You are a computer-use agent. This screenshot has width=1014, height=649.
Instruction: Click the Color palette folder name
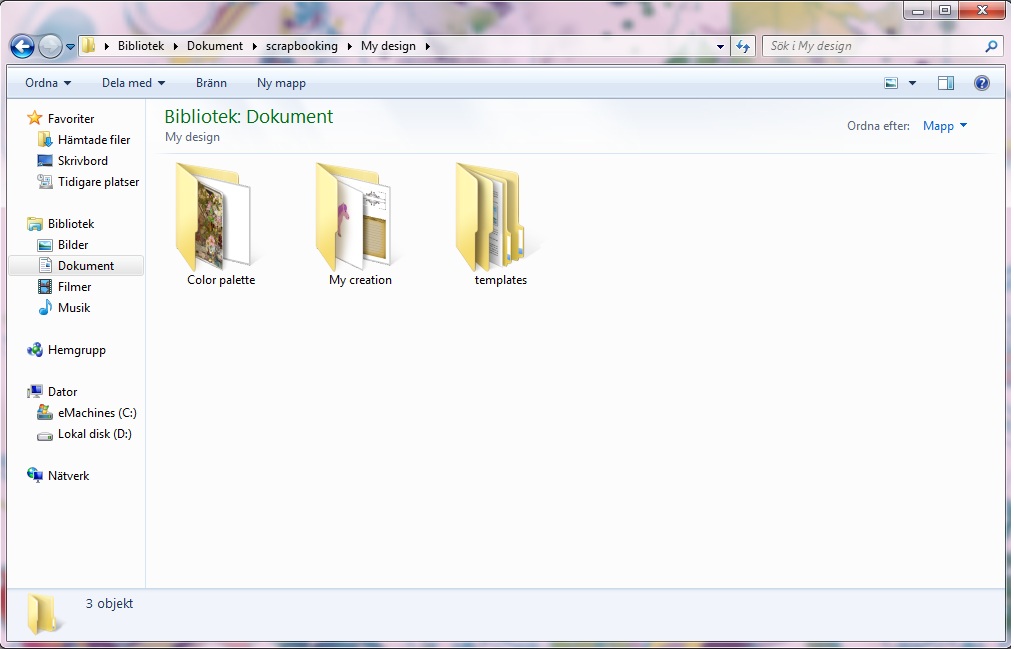tap(221, 280)
